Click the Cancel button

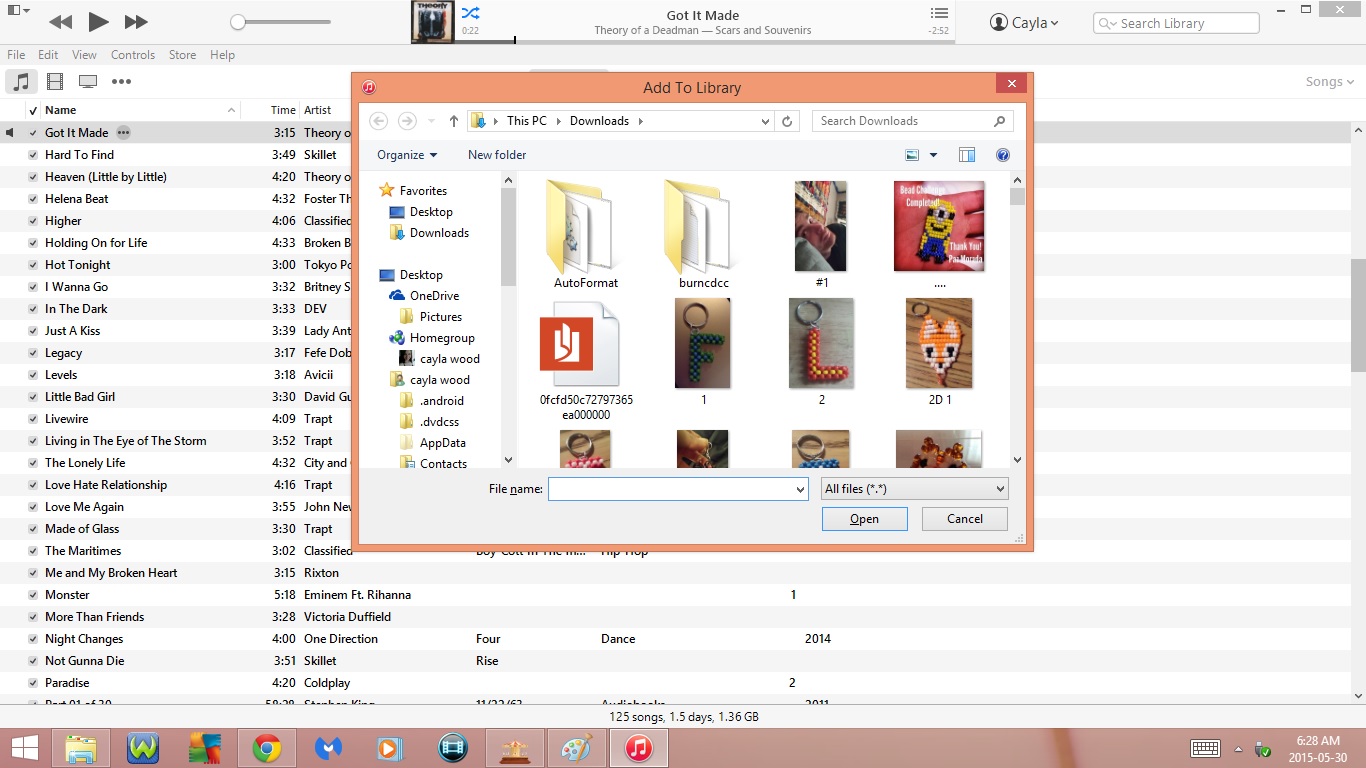[x=965, y=519]
